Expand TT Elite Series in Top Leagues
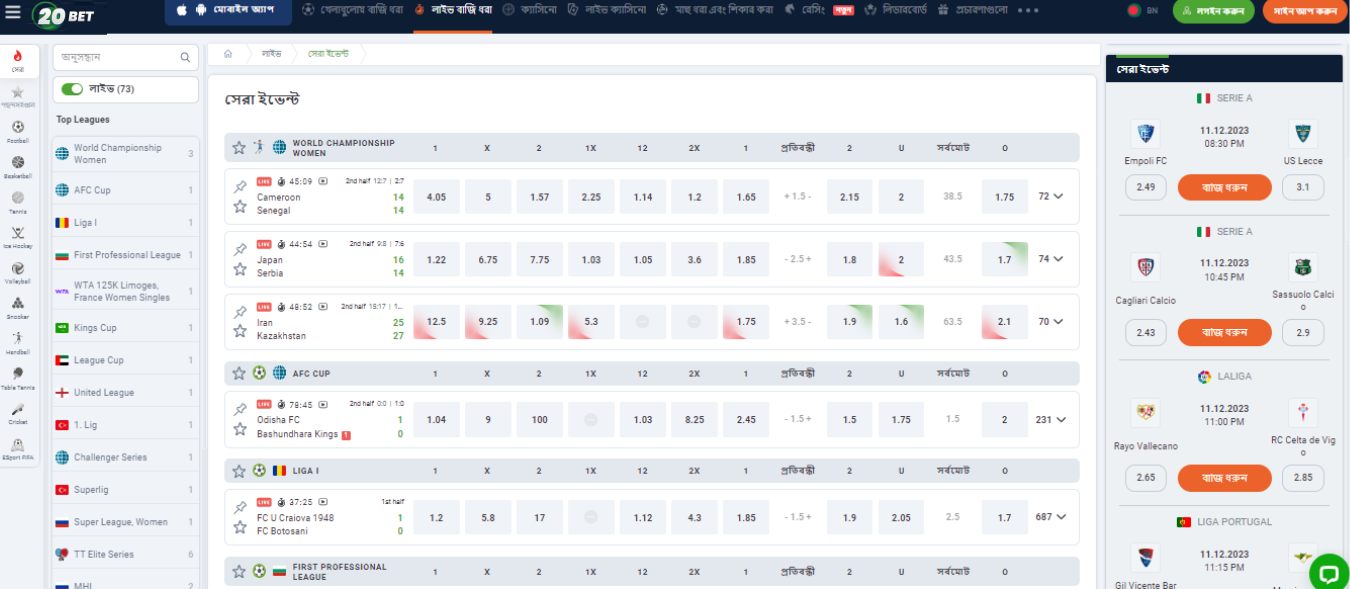 click(125, 554)
